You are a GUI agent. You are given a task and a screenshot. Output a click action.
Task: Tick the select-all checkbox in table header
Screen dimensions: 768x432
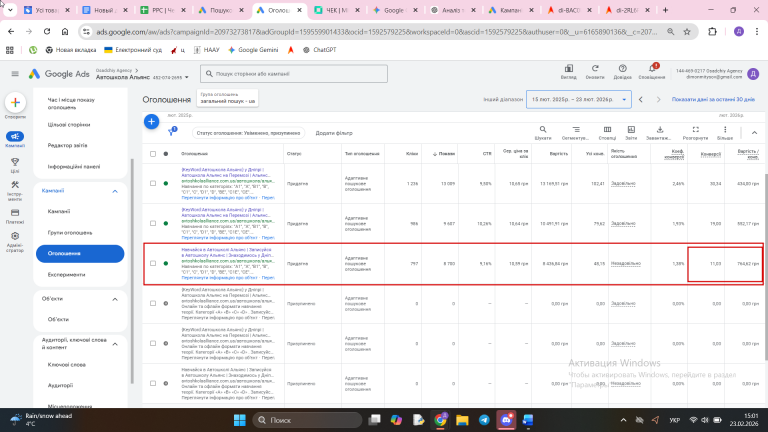[153, 154]
